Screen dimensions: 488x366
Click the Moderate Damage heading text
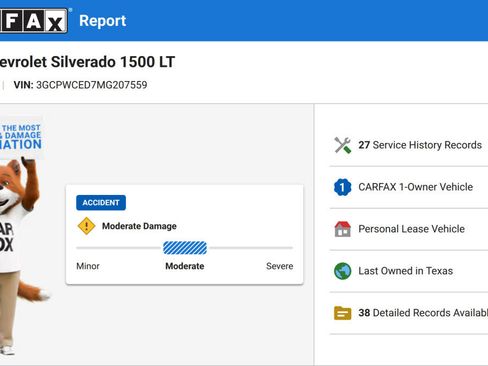[139, 226]
